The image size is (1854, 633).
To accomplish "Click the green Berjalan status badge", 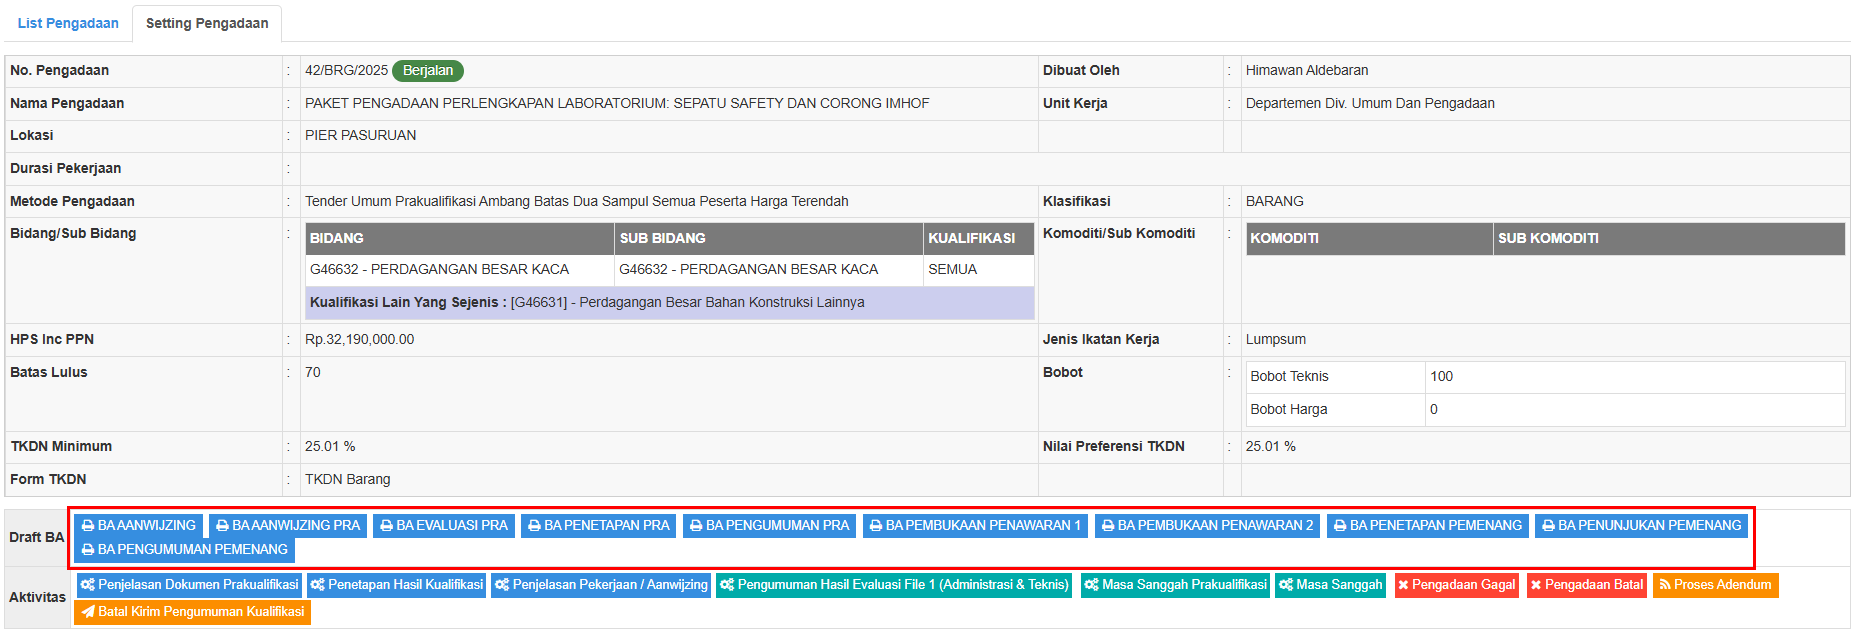I will coord(428,71).
